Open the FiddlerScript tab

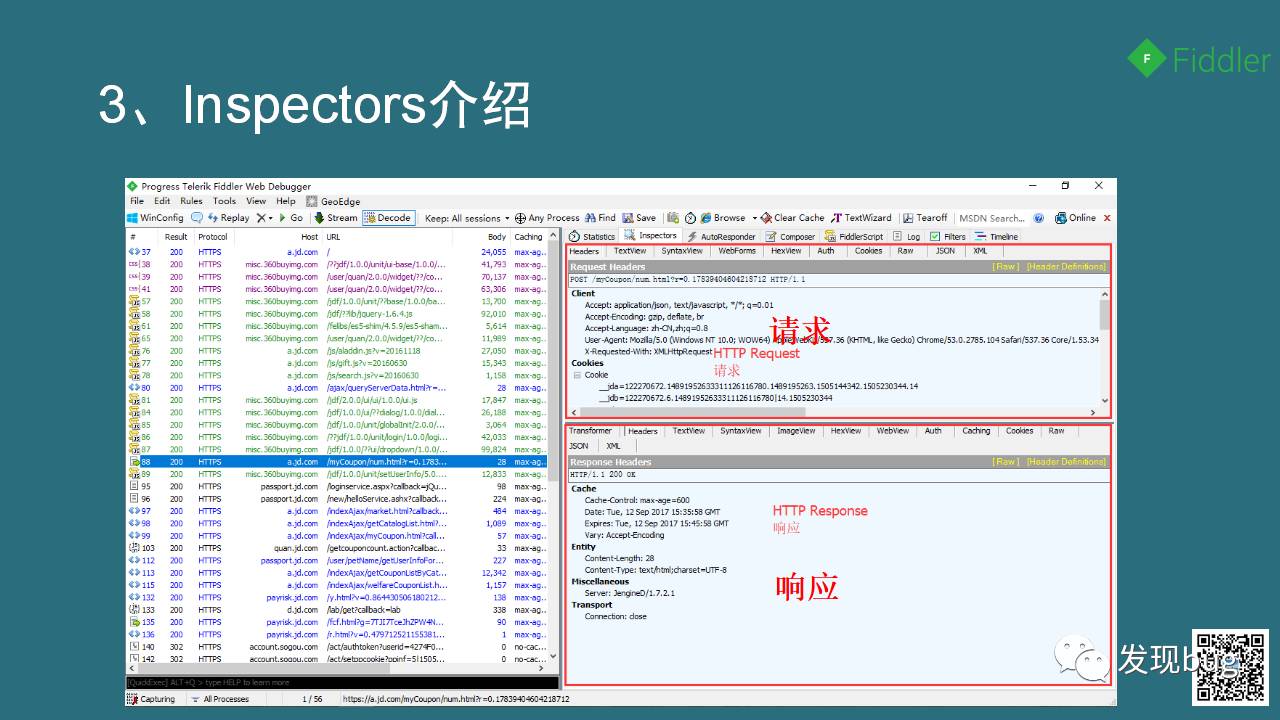854,237
